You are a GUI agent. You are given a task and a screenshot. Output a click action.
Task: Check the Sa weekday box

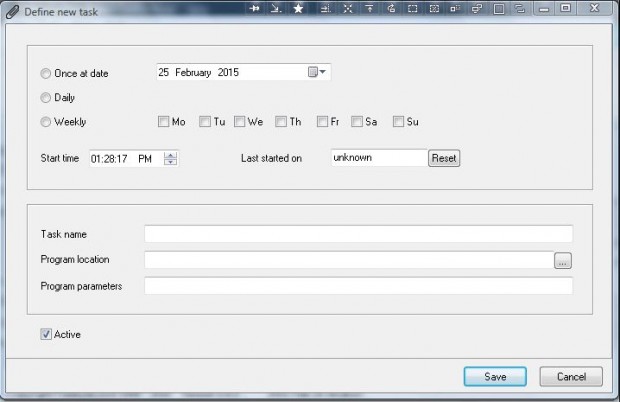point(357,121)
